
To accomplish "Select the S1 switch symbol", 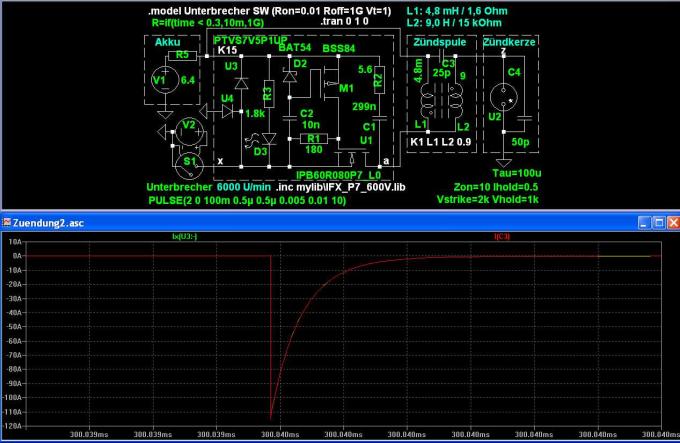I will (x=185, y=160).
